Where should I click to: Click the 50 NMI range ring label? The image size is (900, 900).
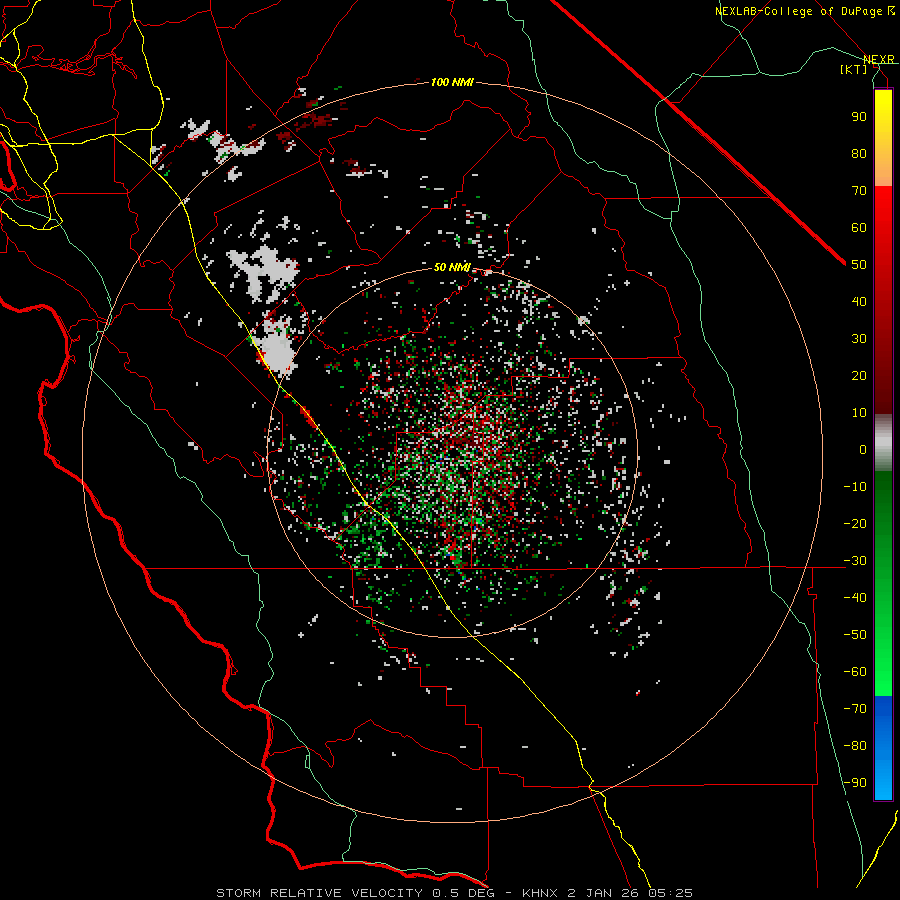[x=452, y=267]
